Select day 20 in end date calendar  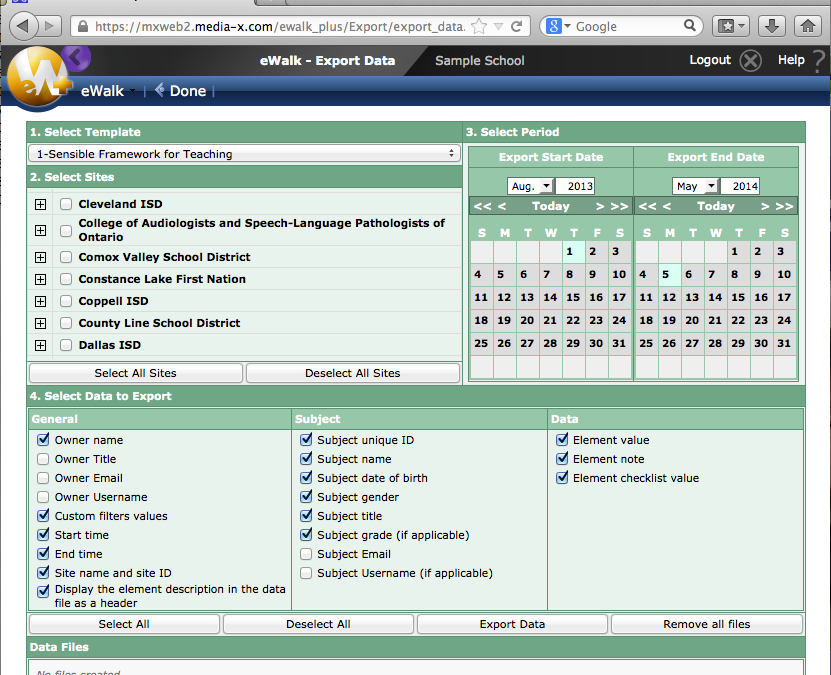coord(692,320)
